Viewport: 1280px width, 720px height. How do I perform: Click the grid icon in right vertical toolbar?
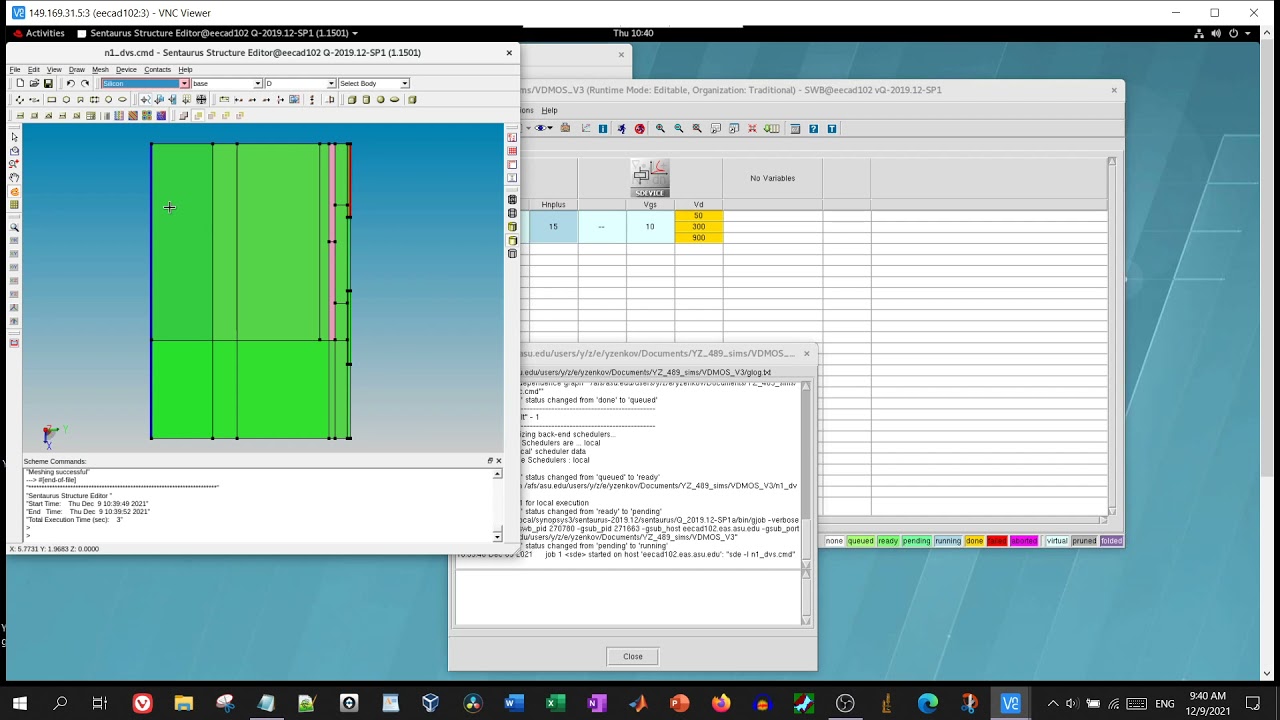[513, 151]
